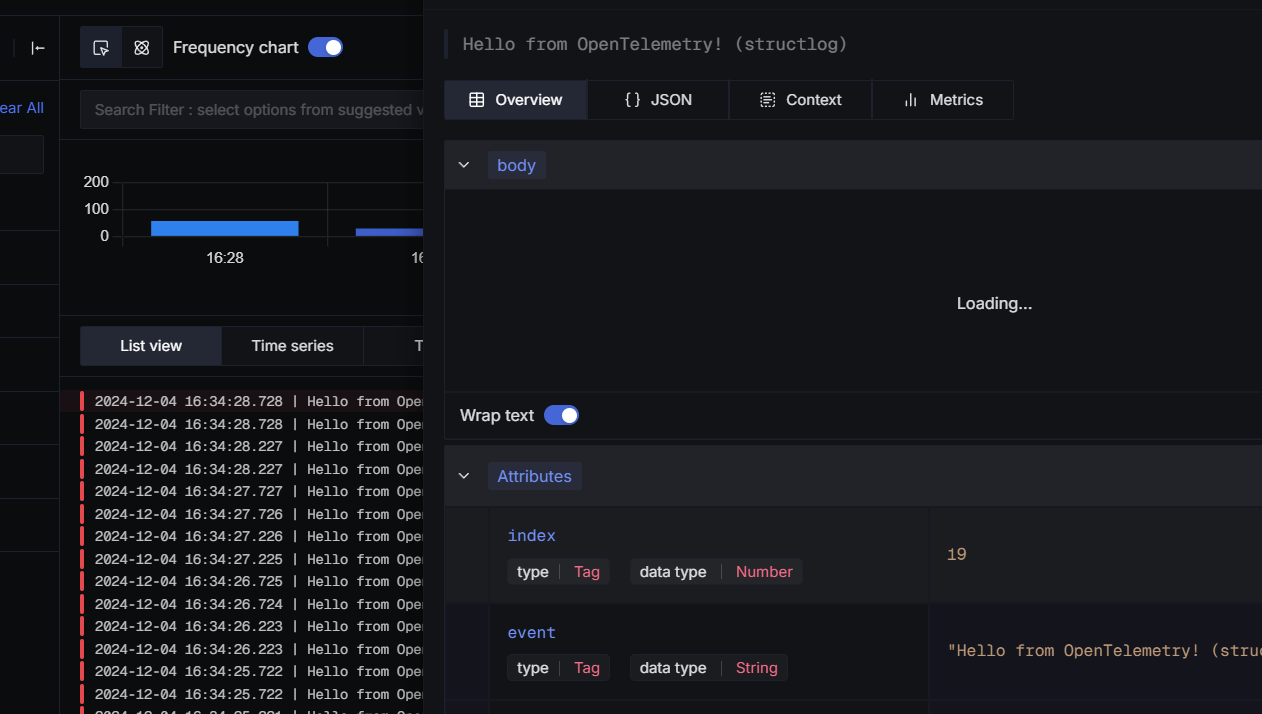
Task: Click the Clear All link
Action: pyautogui.click(x=21, y=108)
